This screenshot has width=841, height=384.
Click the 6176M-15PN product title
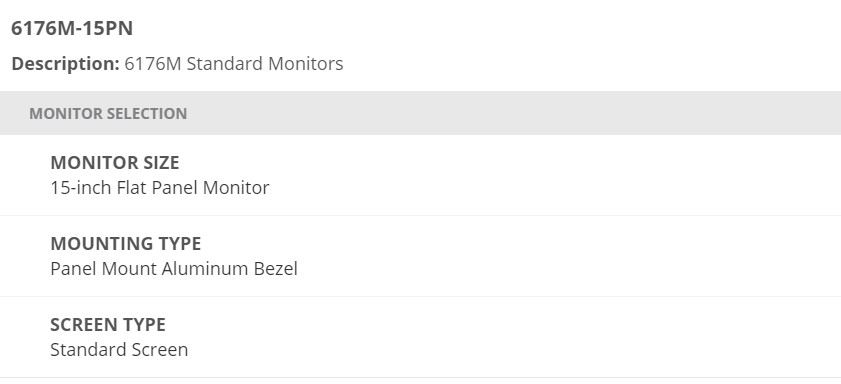72,28
